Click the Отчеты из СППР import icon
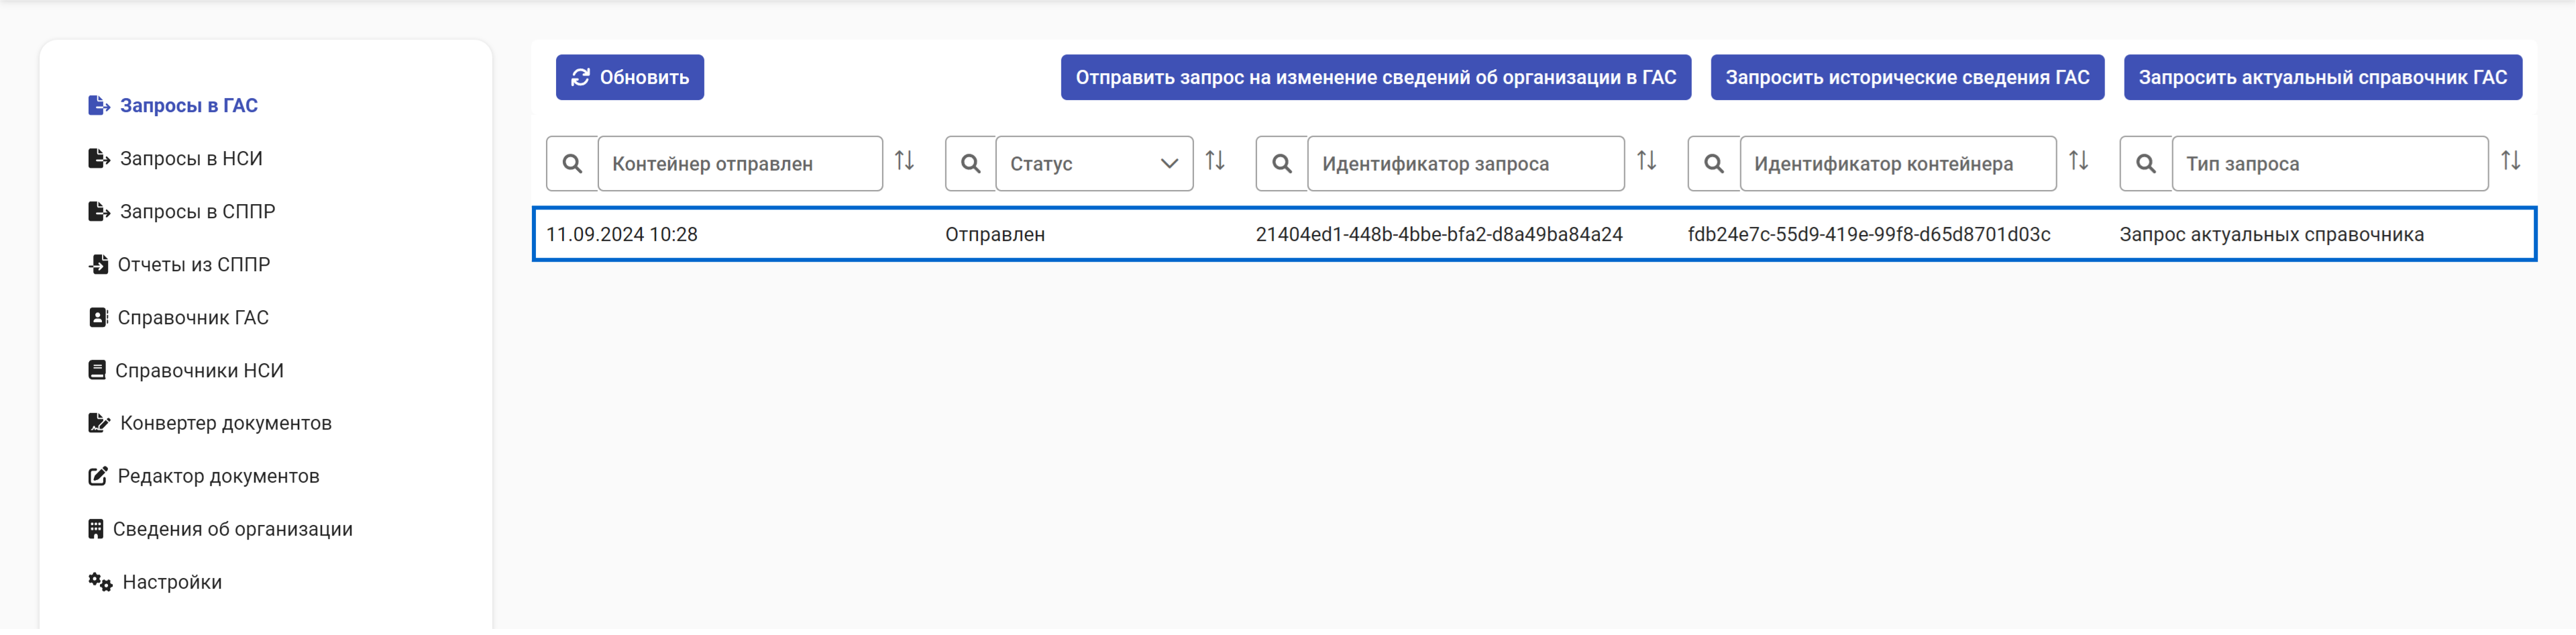This screenshot has width=2576, height=635. (98, 265)
